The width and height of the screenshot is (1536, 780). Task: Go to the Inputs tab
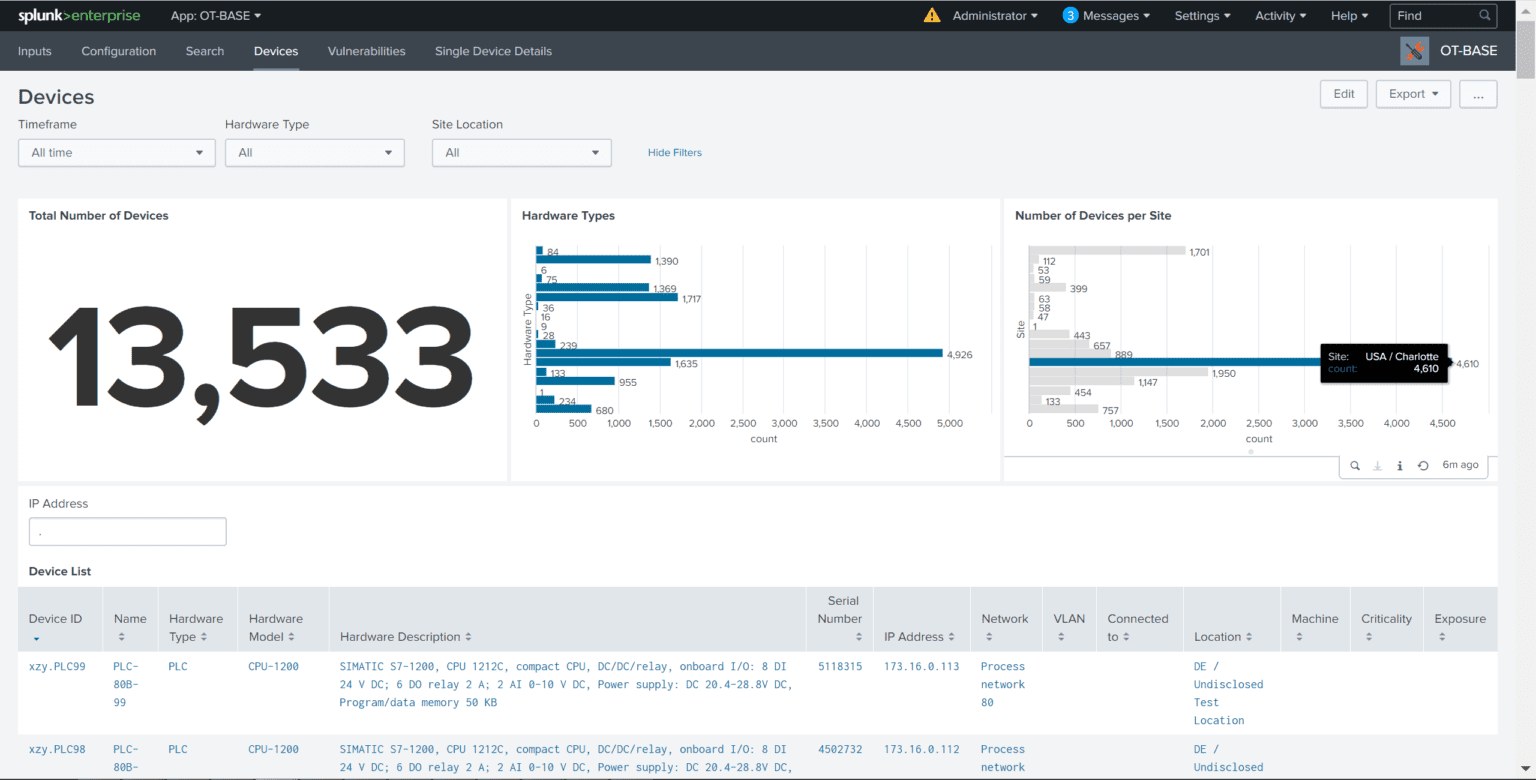[35, 51]
